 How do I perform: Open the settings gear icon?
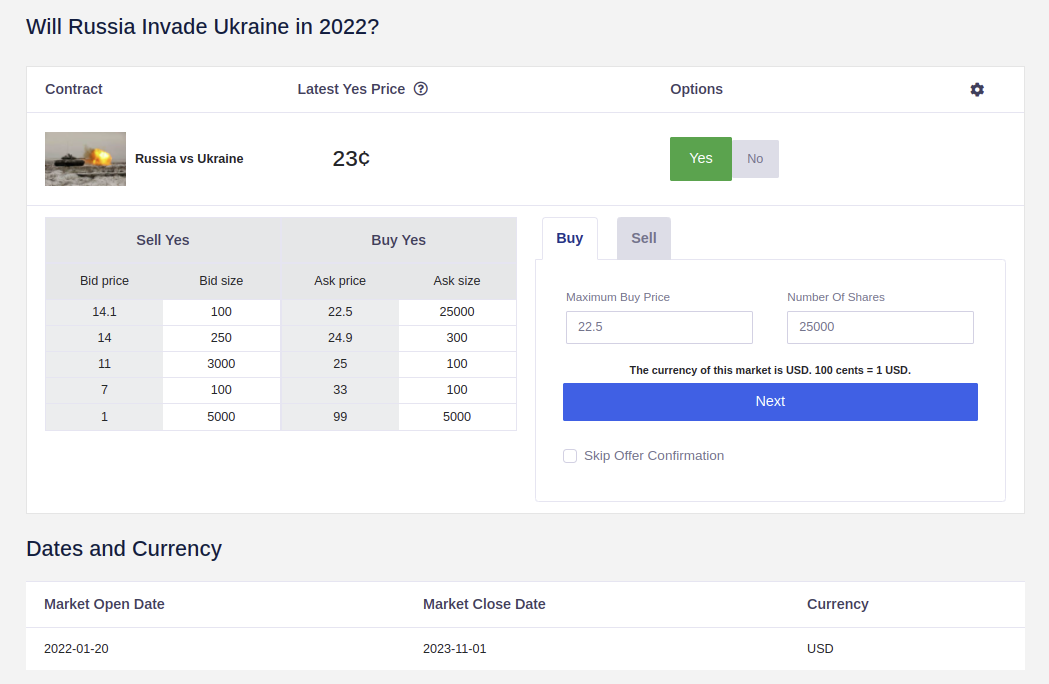(977, 89)
